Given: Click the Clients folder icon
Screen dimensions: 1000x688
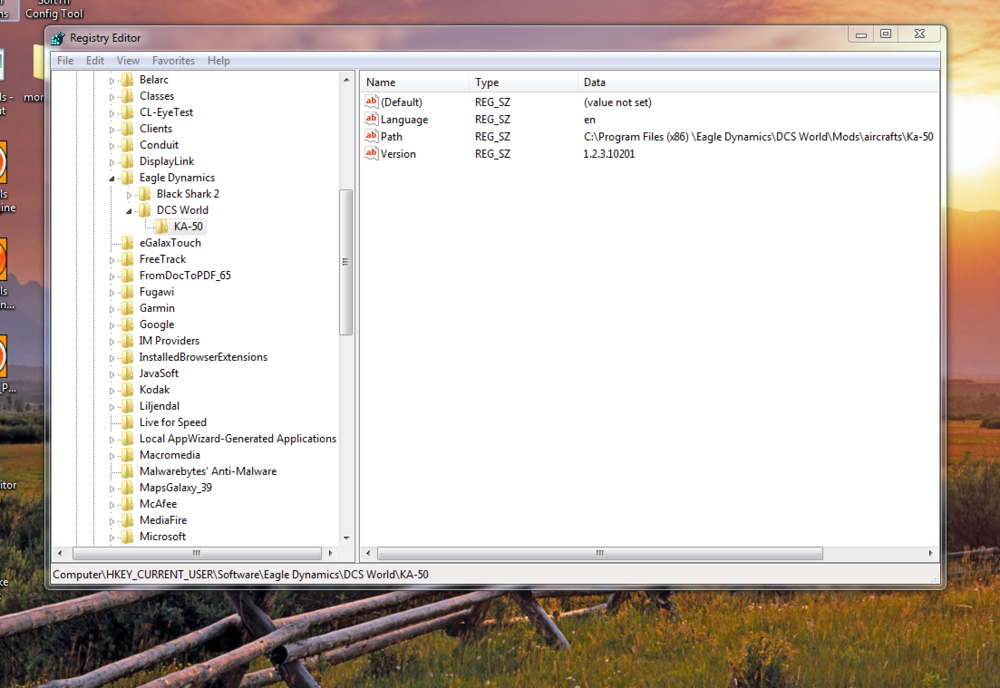Looking at the screenshot, I should click(128, 129).
